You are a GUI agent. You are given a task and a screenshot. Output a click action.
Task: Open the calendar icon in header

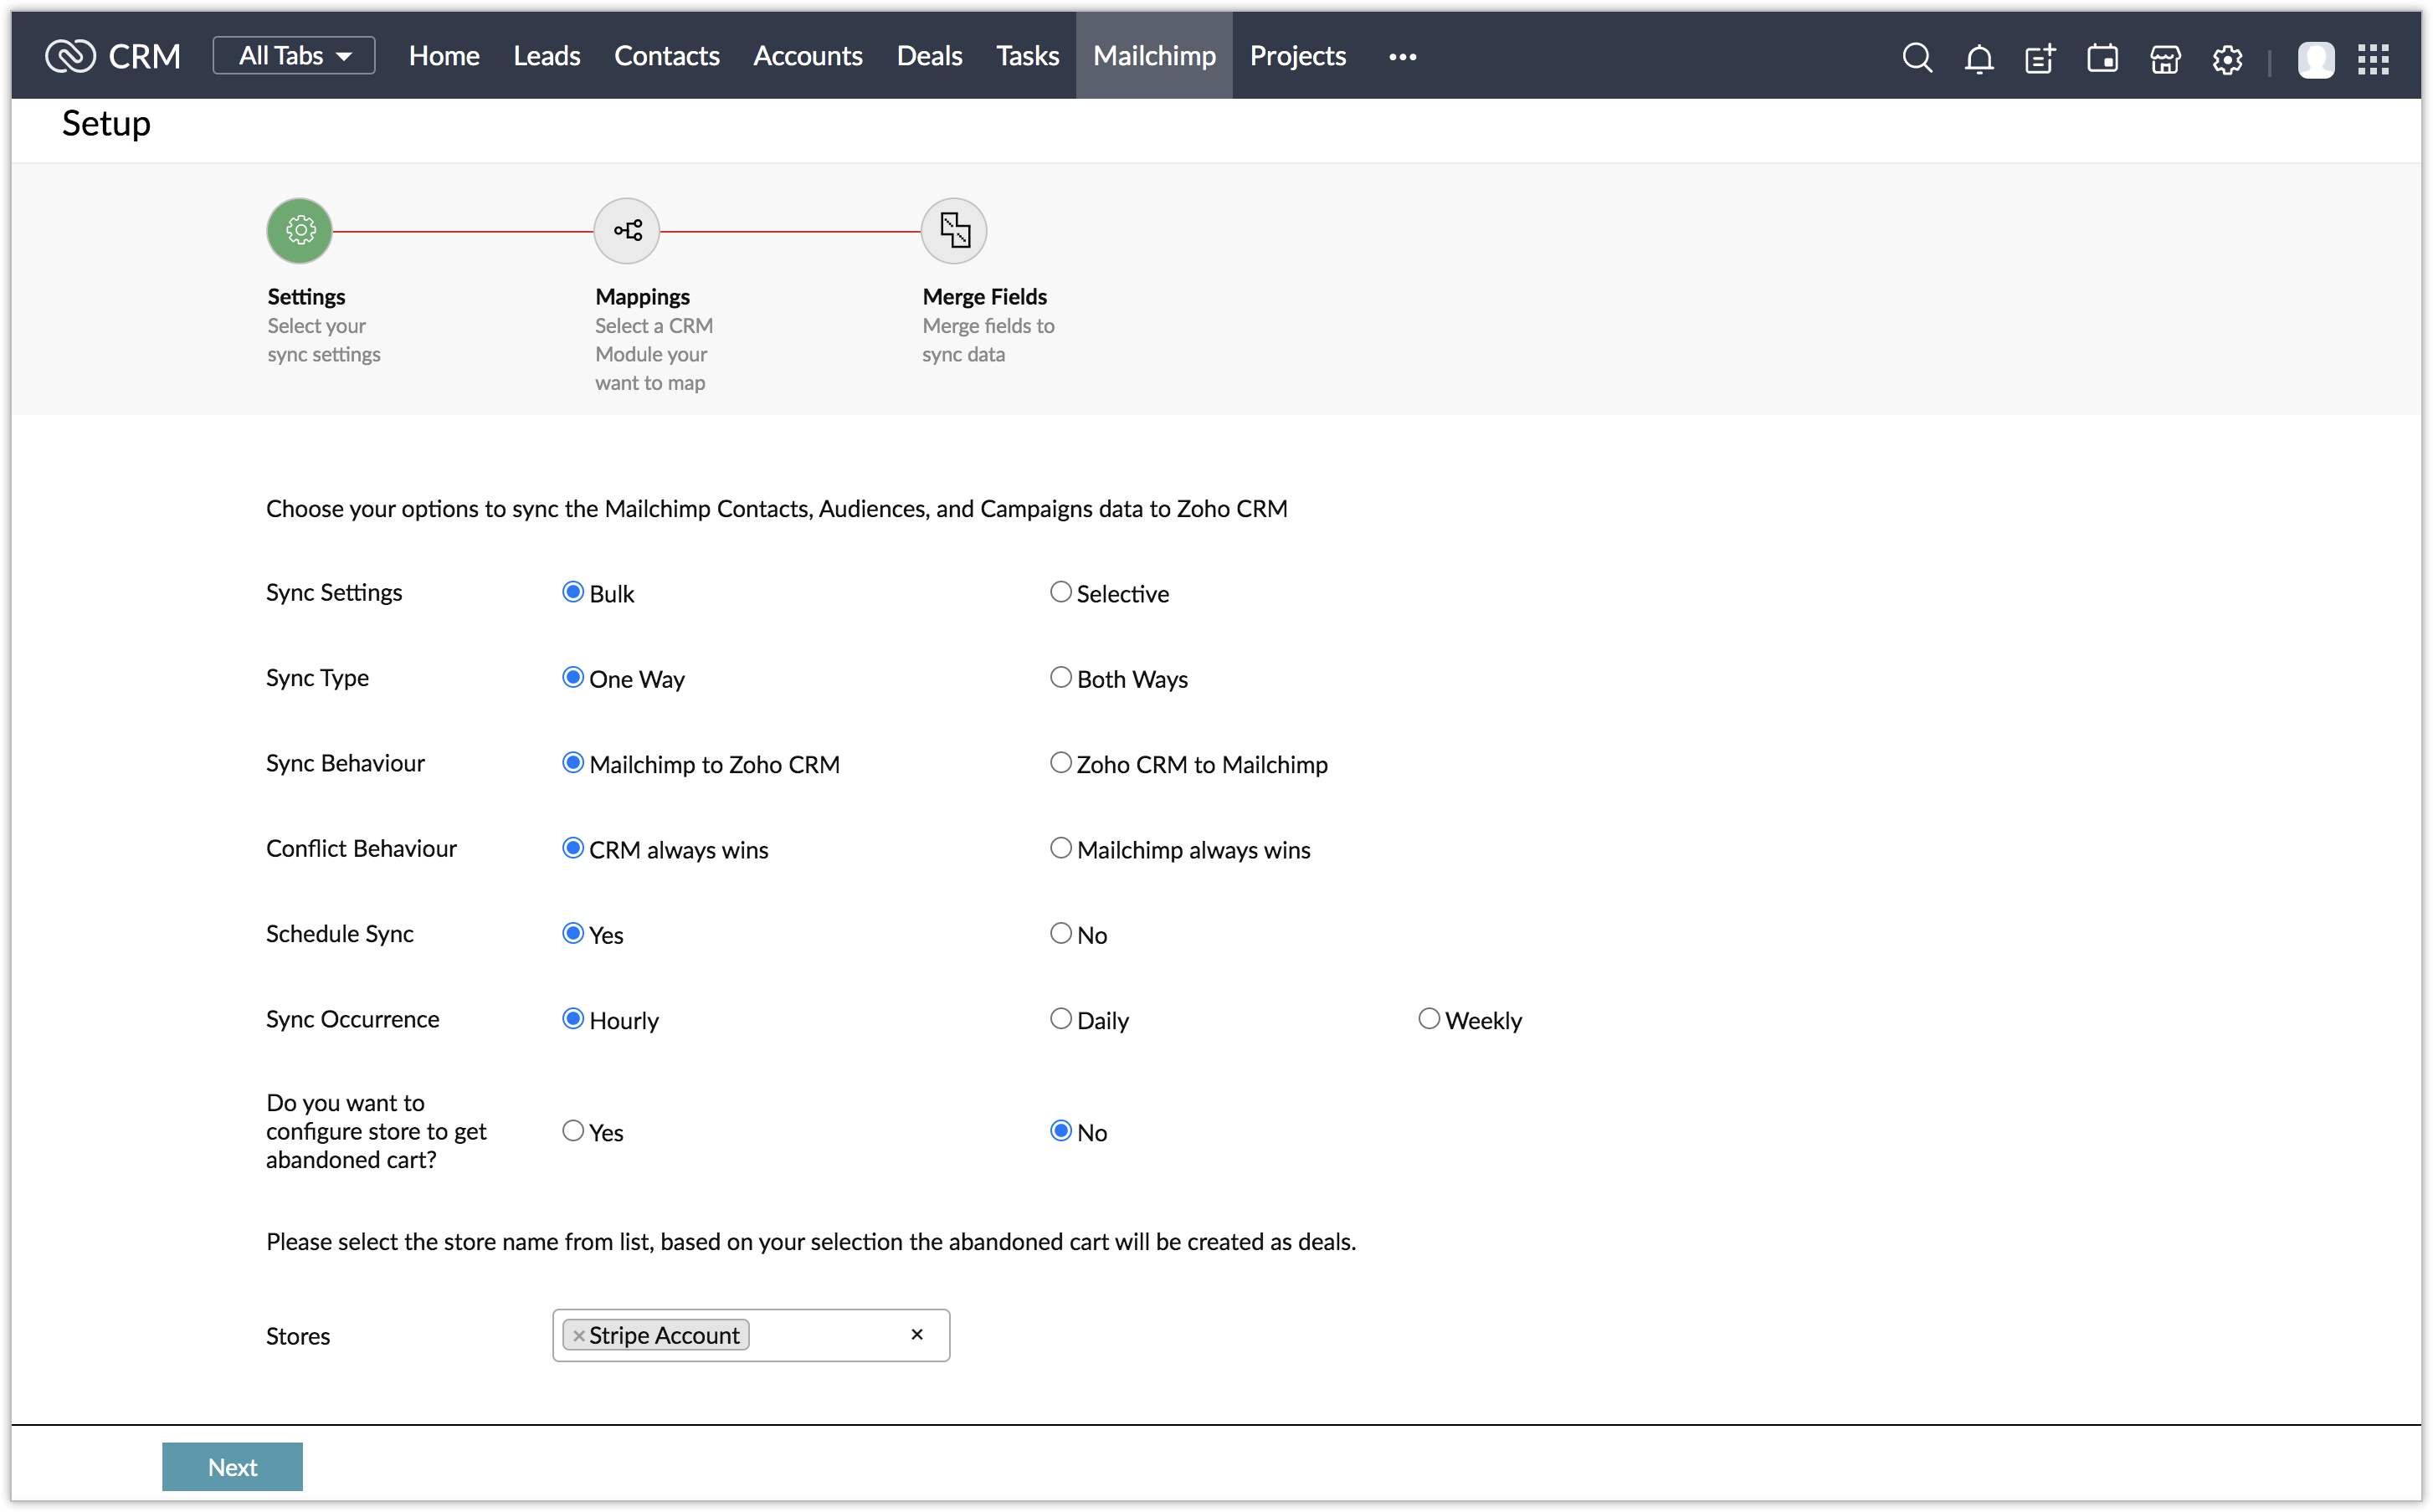(2102, 58)
